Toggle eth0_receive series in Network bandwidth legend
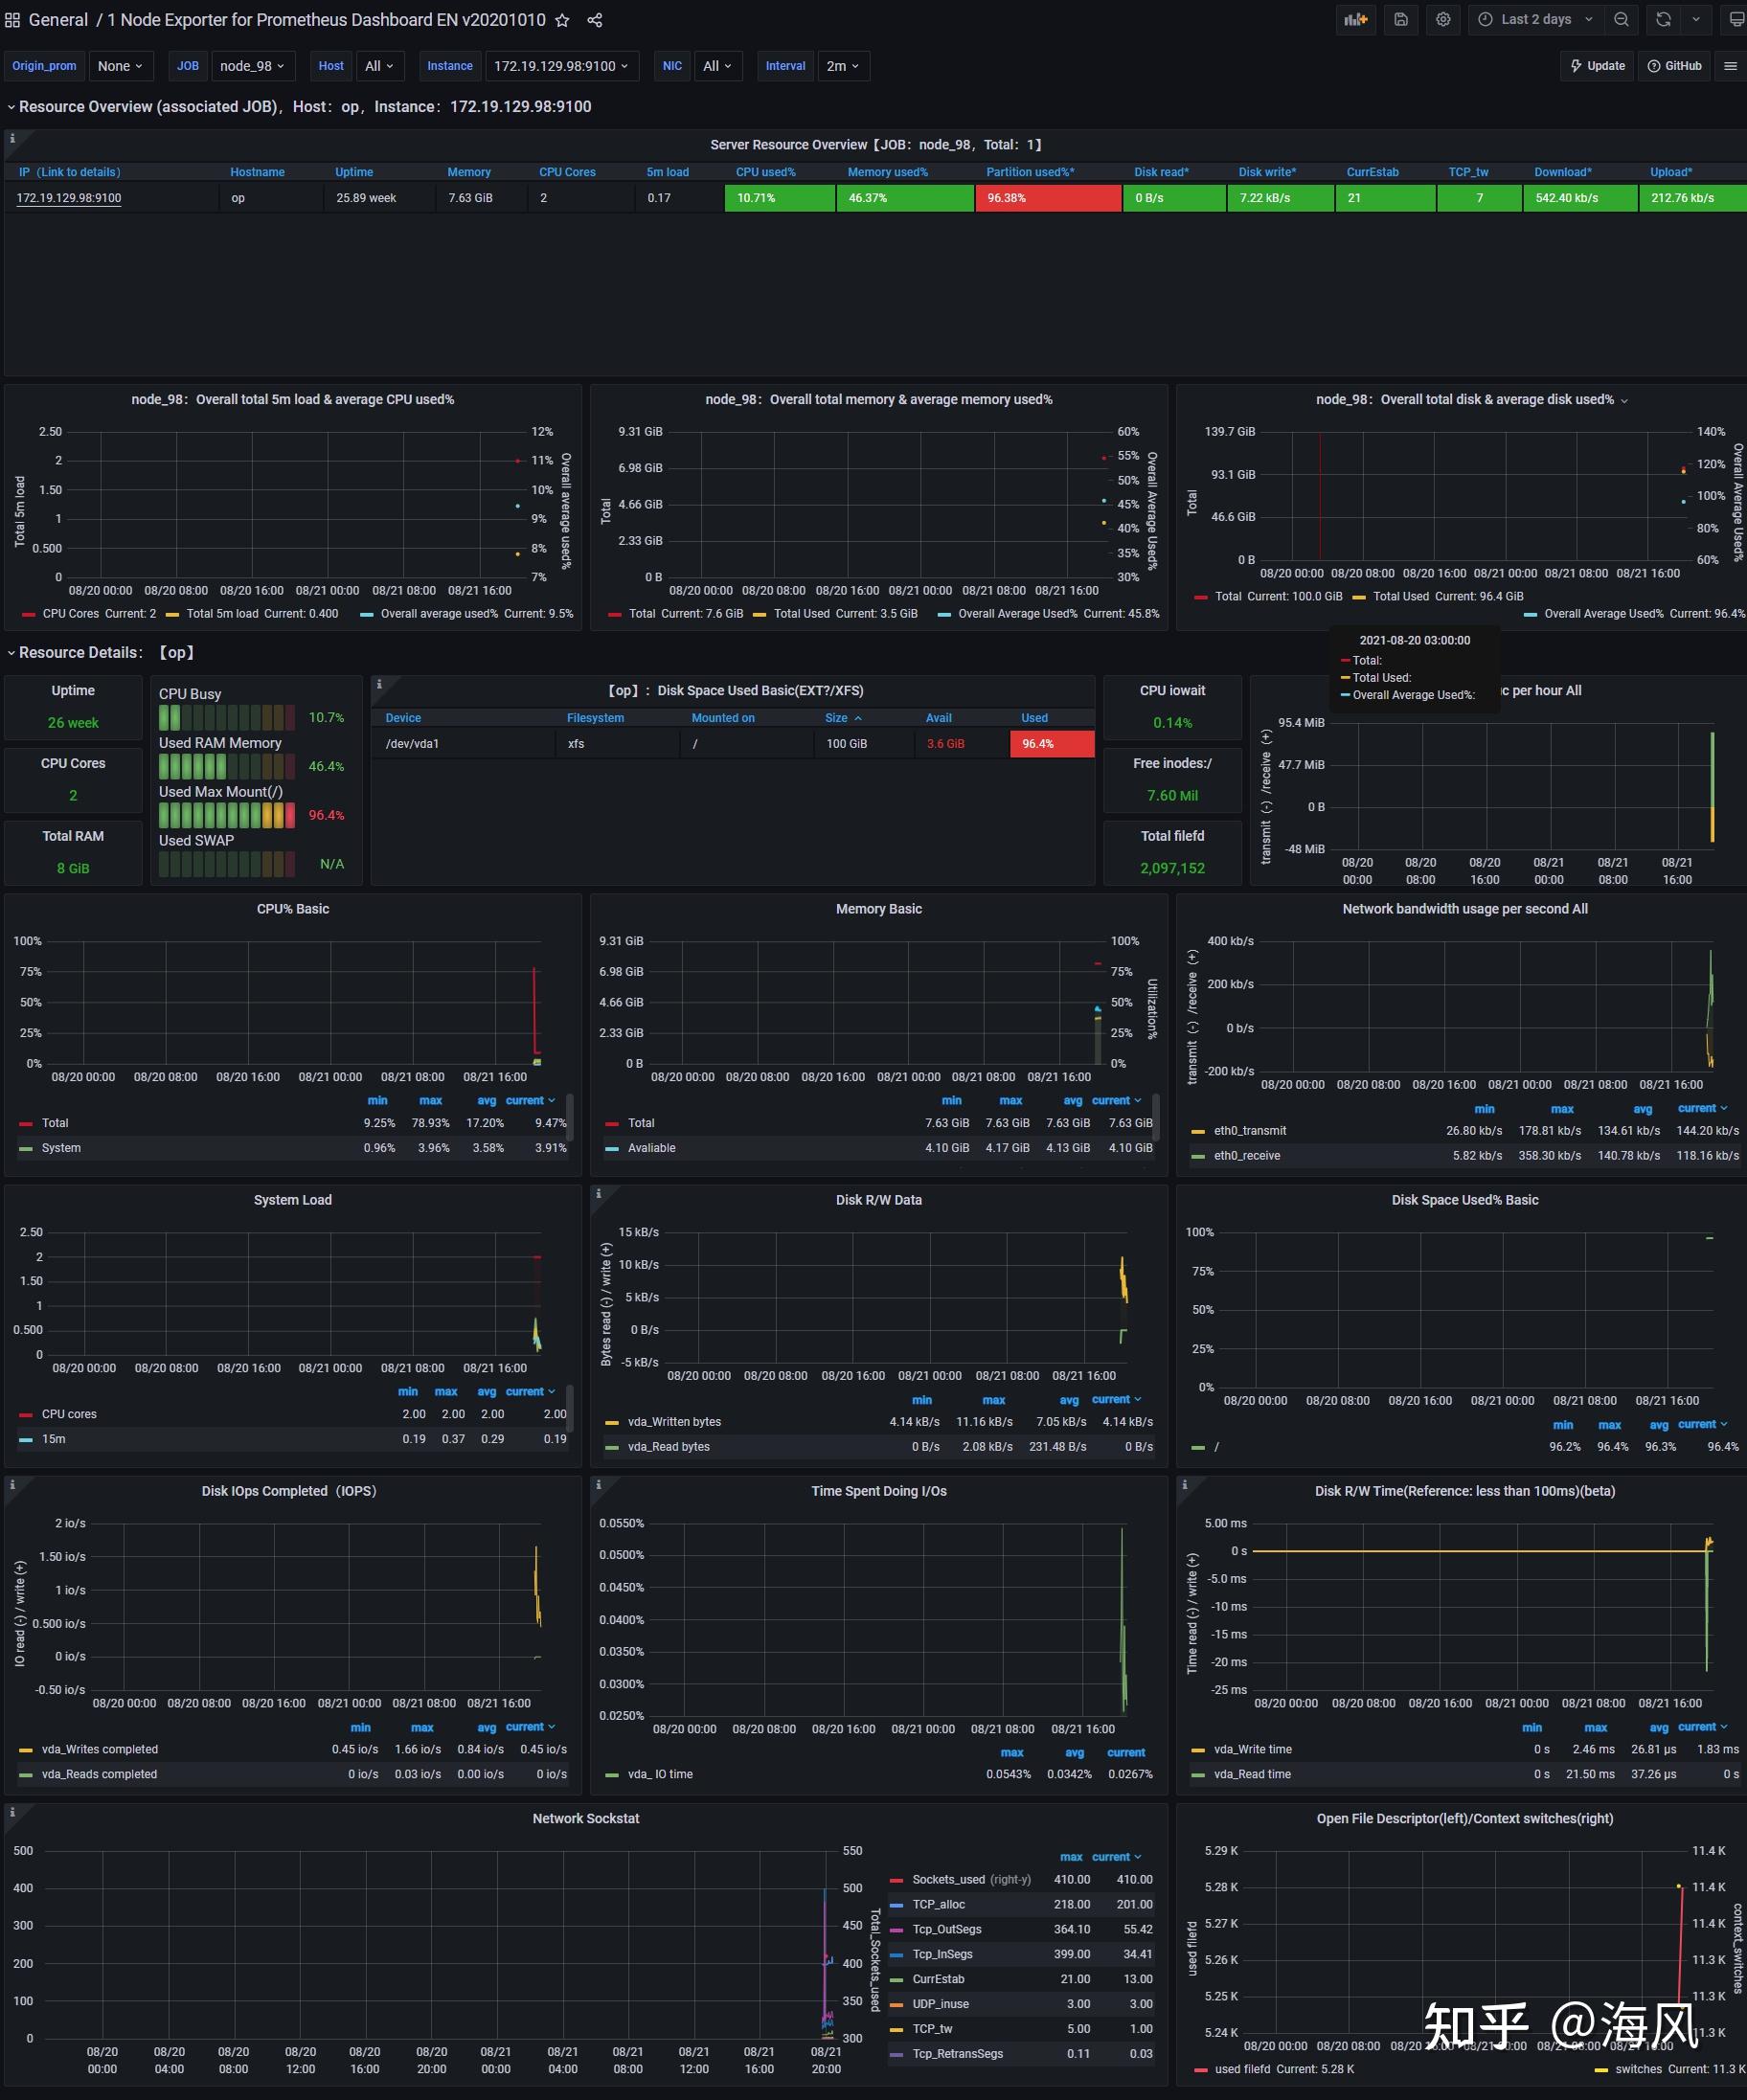The width and height of the screenshot is (1747, 2100). click(x=1246, y=1155)
